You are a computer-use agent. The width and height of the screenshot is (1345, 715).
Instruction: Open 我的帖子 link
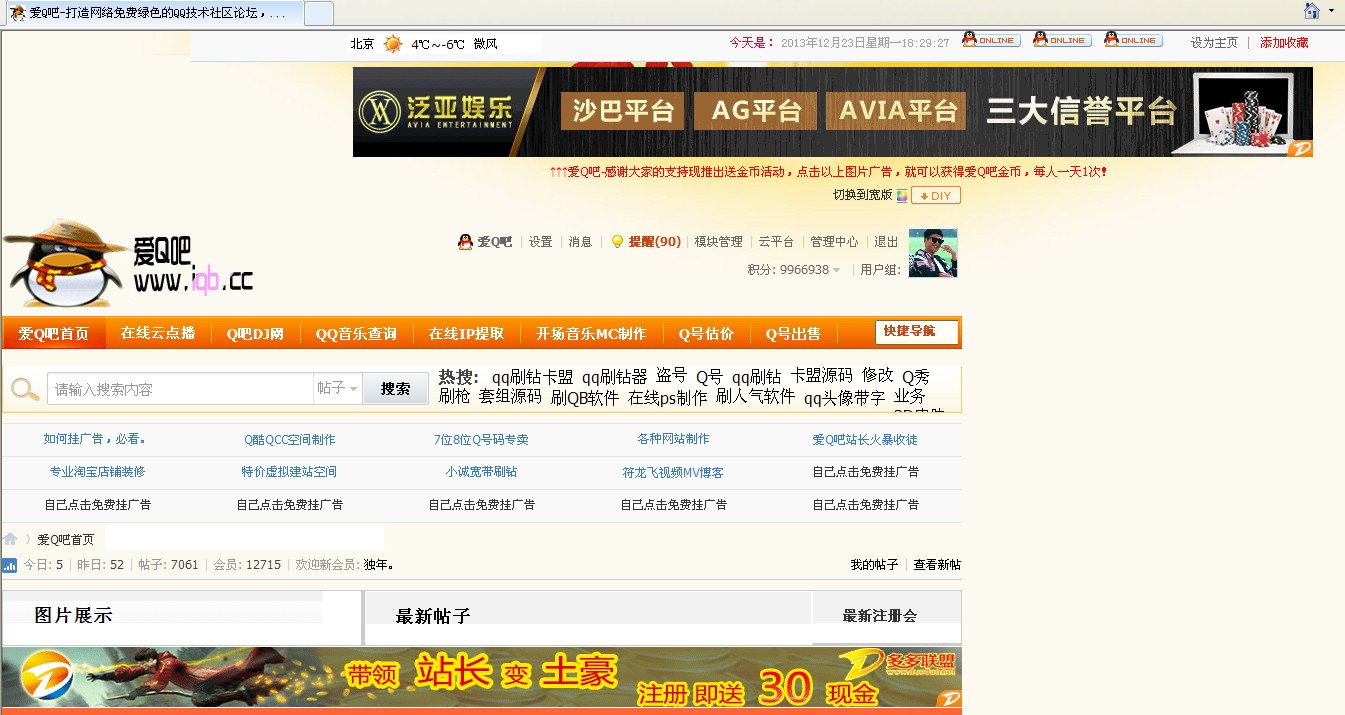click(874, 565)
